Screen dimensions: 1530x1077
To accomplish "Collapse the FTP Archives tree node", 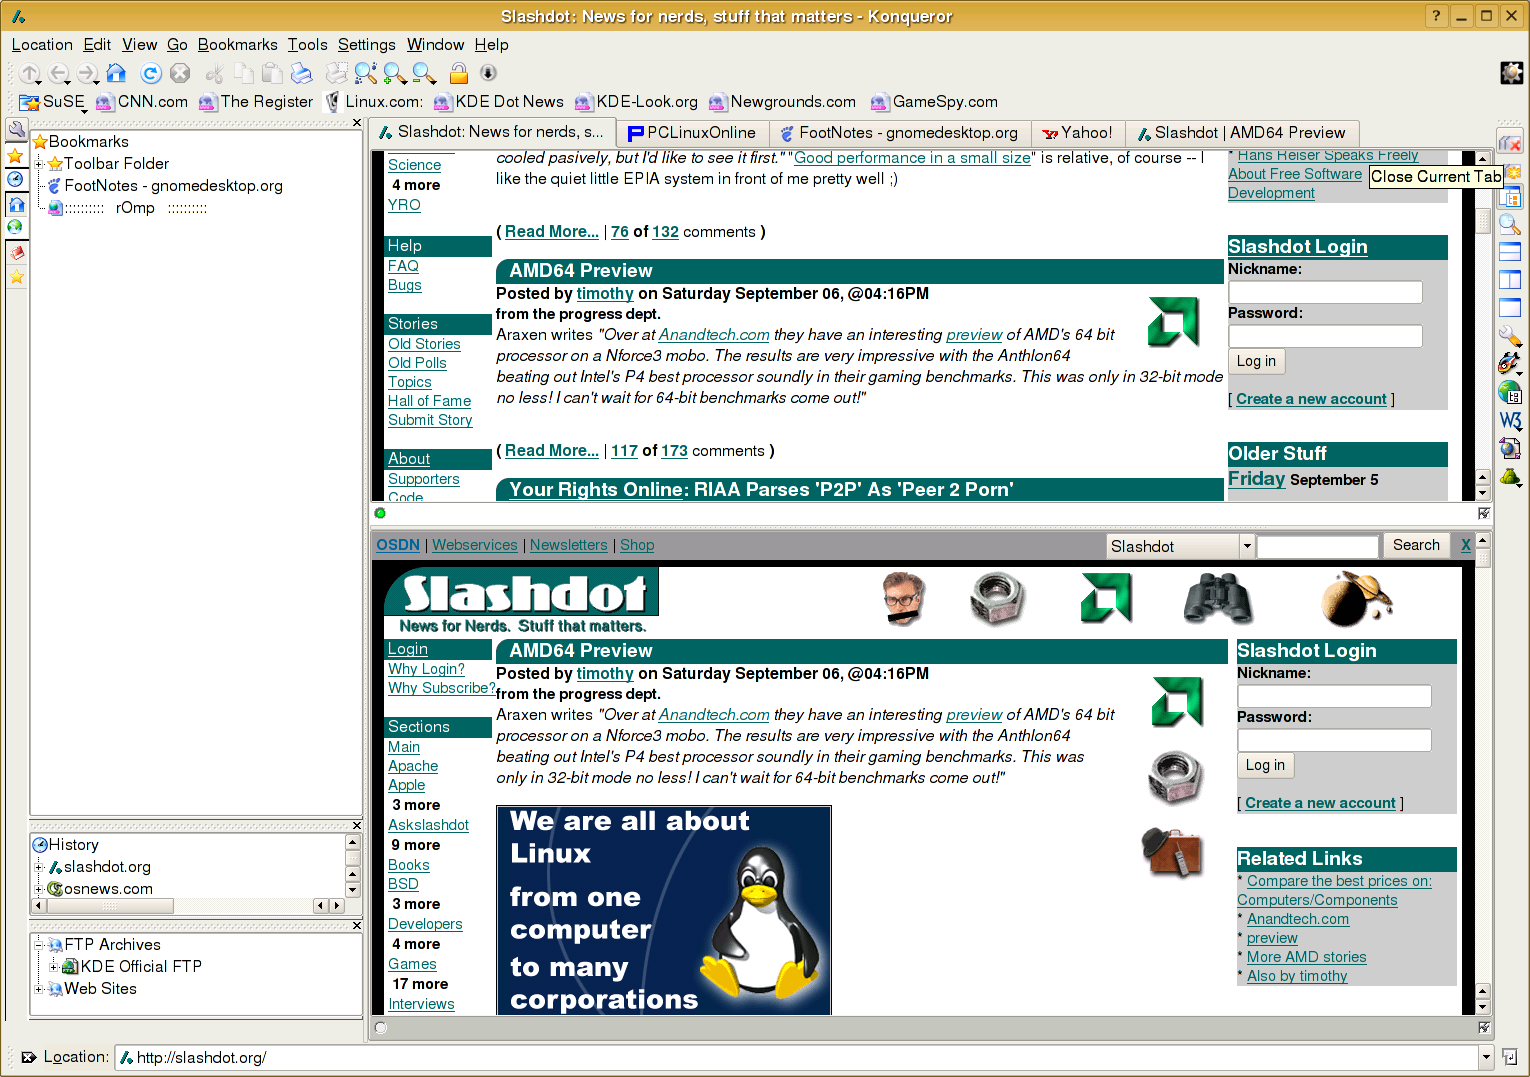I will (39, 945).
